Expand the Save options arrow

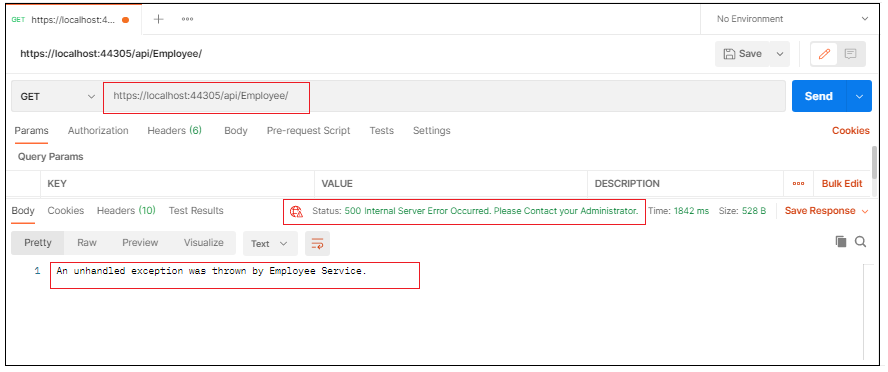coord(779,54)
